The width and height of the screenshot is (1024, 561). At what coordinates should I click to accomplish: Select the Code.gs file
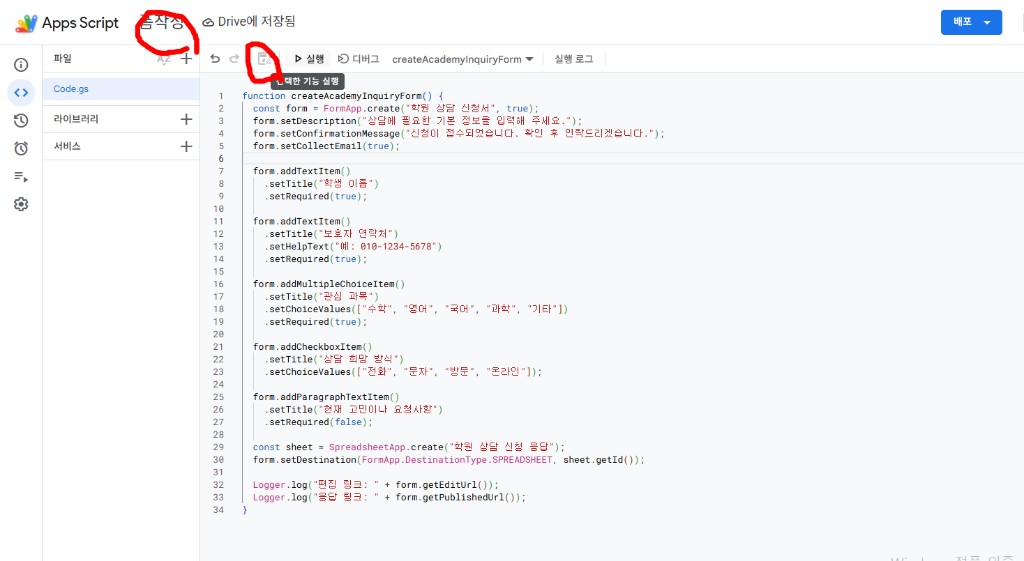(x=121, y=89)
